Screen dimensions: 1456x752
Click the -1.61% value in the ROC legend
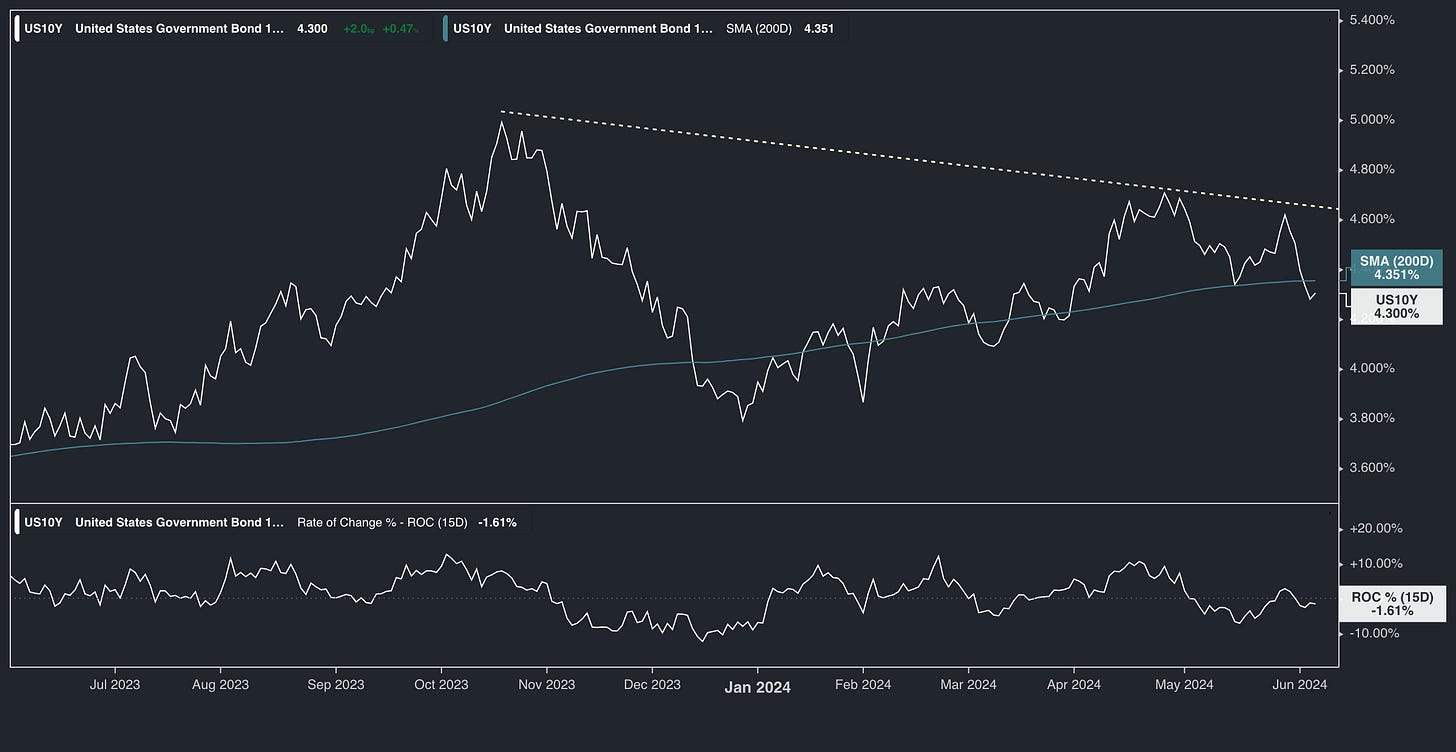[497, 522]
